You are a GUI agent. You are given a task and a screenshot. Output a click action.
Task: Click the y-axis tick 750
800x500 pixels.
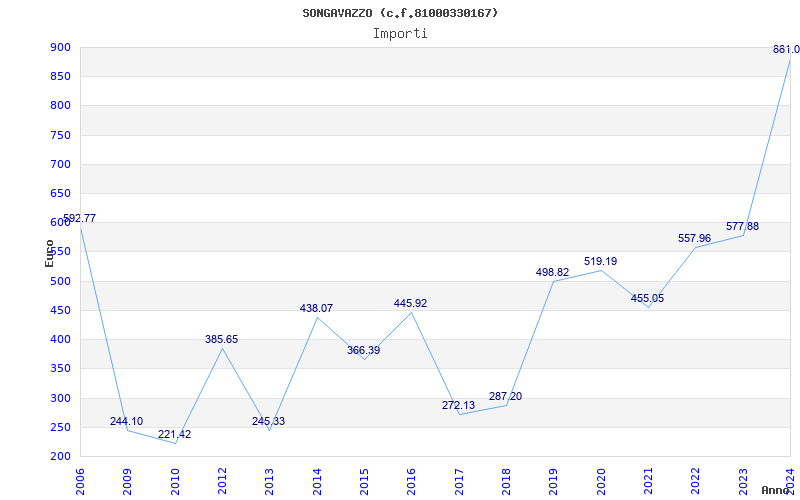coord(60,135)
